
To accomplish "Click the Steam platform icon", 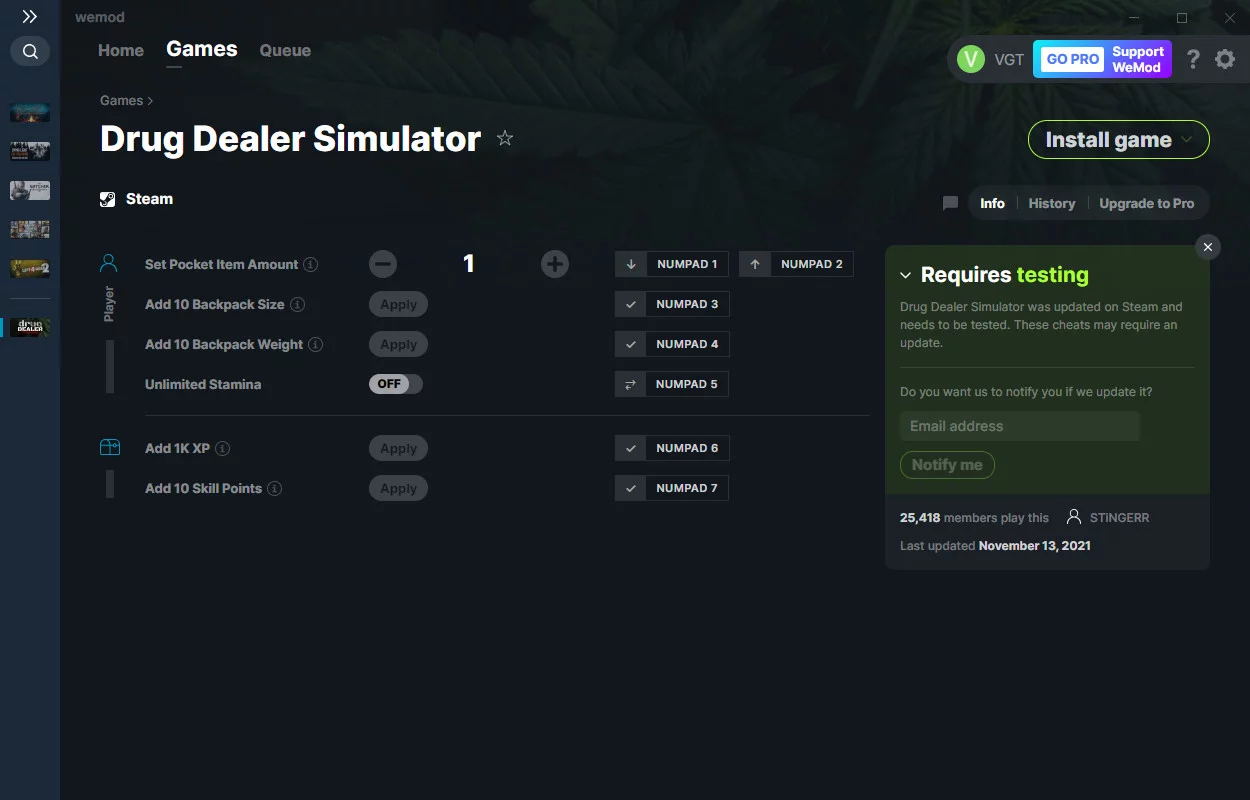I will pyautogui.click(x=108, y=199).
